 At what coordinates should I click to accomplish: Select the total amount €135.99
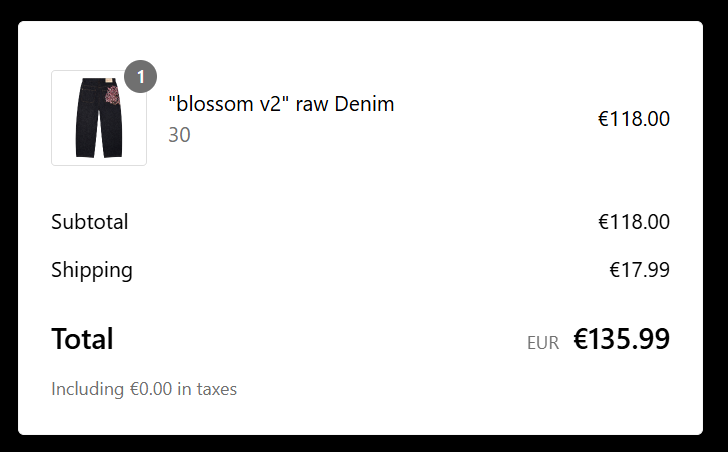(x=622, y=339)
